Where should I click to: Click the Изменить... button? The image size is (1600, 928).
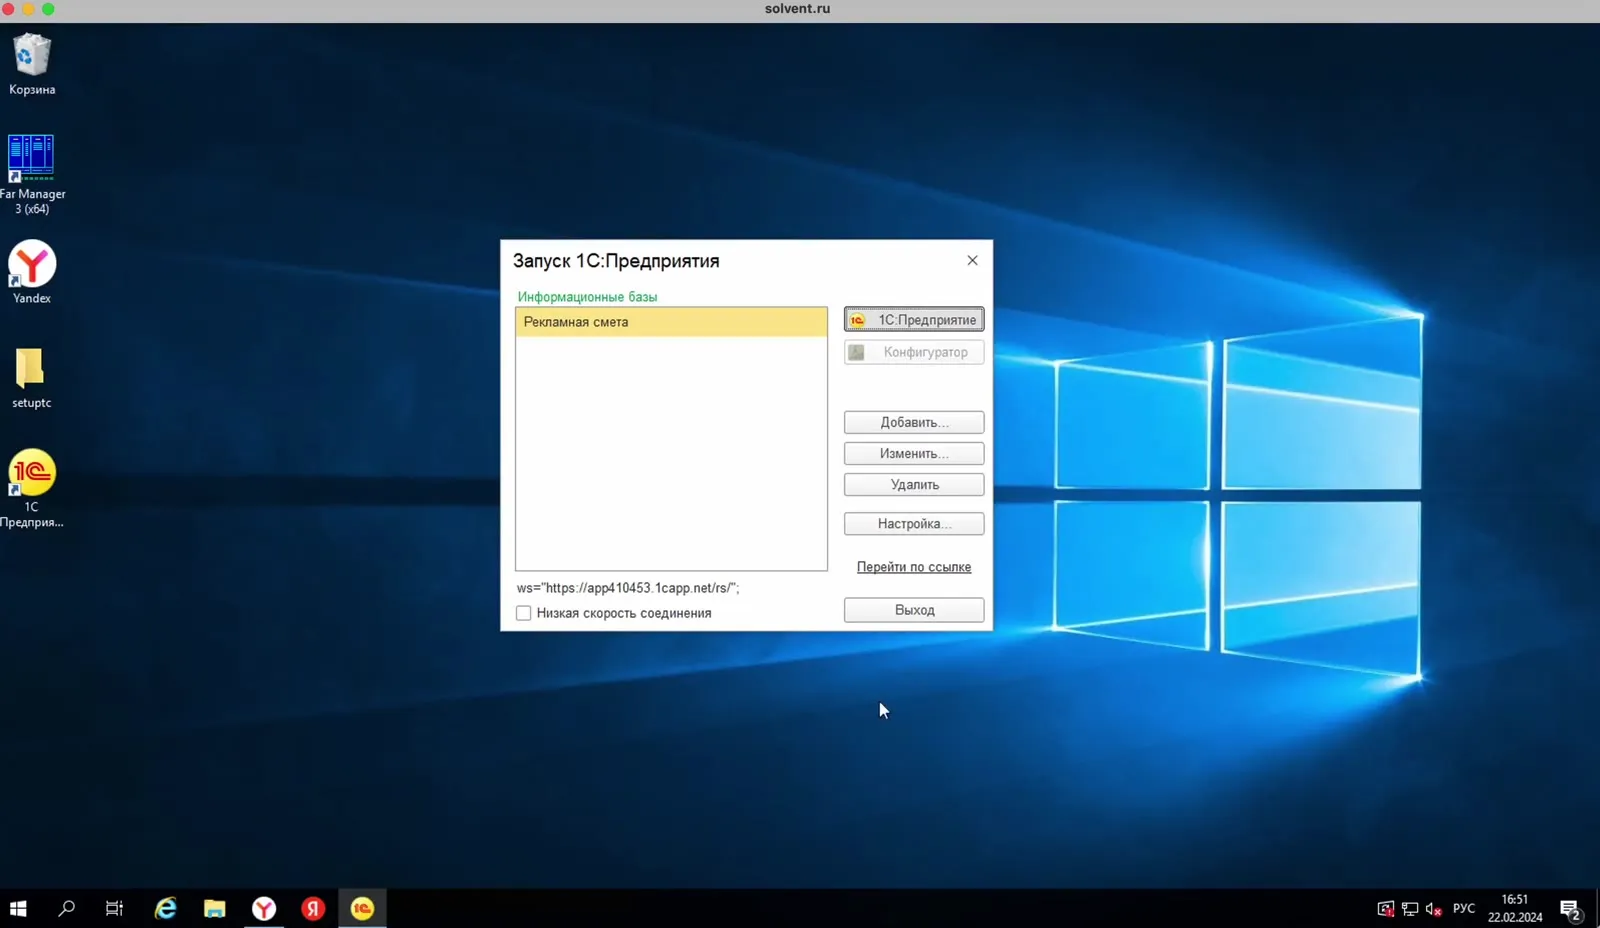914,453
